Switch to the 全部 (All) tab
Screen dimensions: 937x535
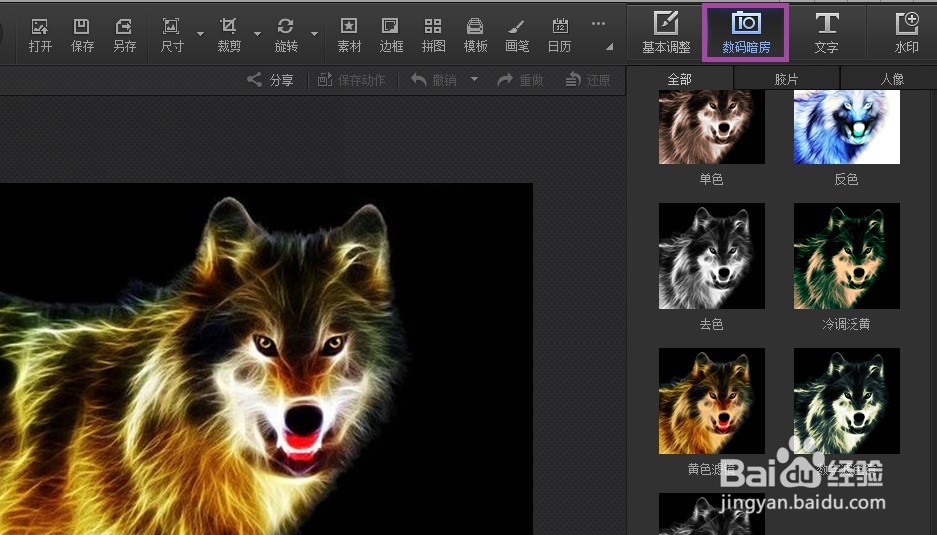679,79
